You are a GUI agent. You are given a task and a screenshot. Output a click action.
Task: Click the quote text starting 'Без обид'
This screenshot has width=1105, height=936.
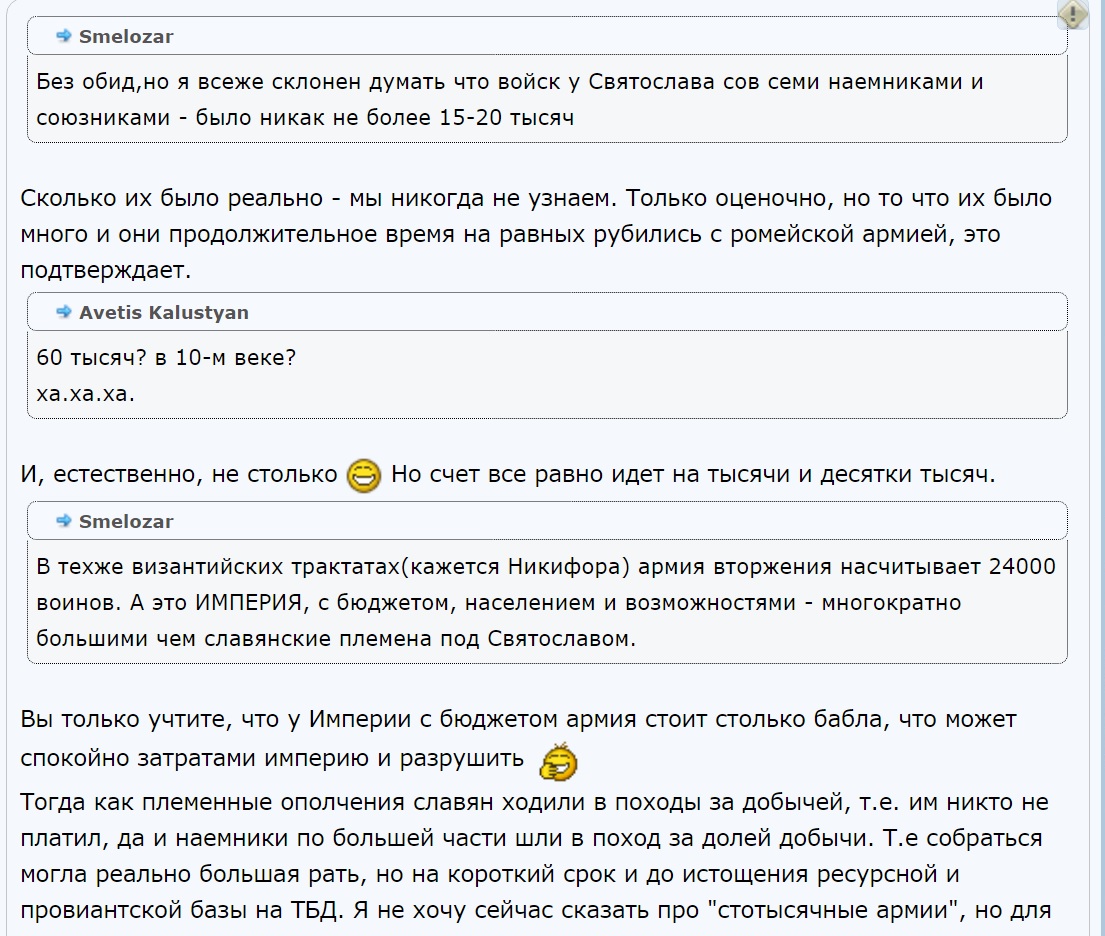tap(510, 99)
